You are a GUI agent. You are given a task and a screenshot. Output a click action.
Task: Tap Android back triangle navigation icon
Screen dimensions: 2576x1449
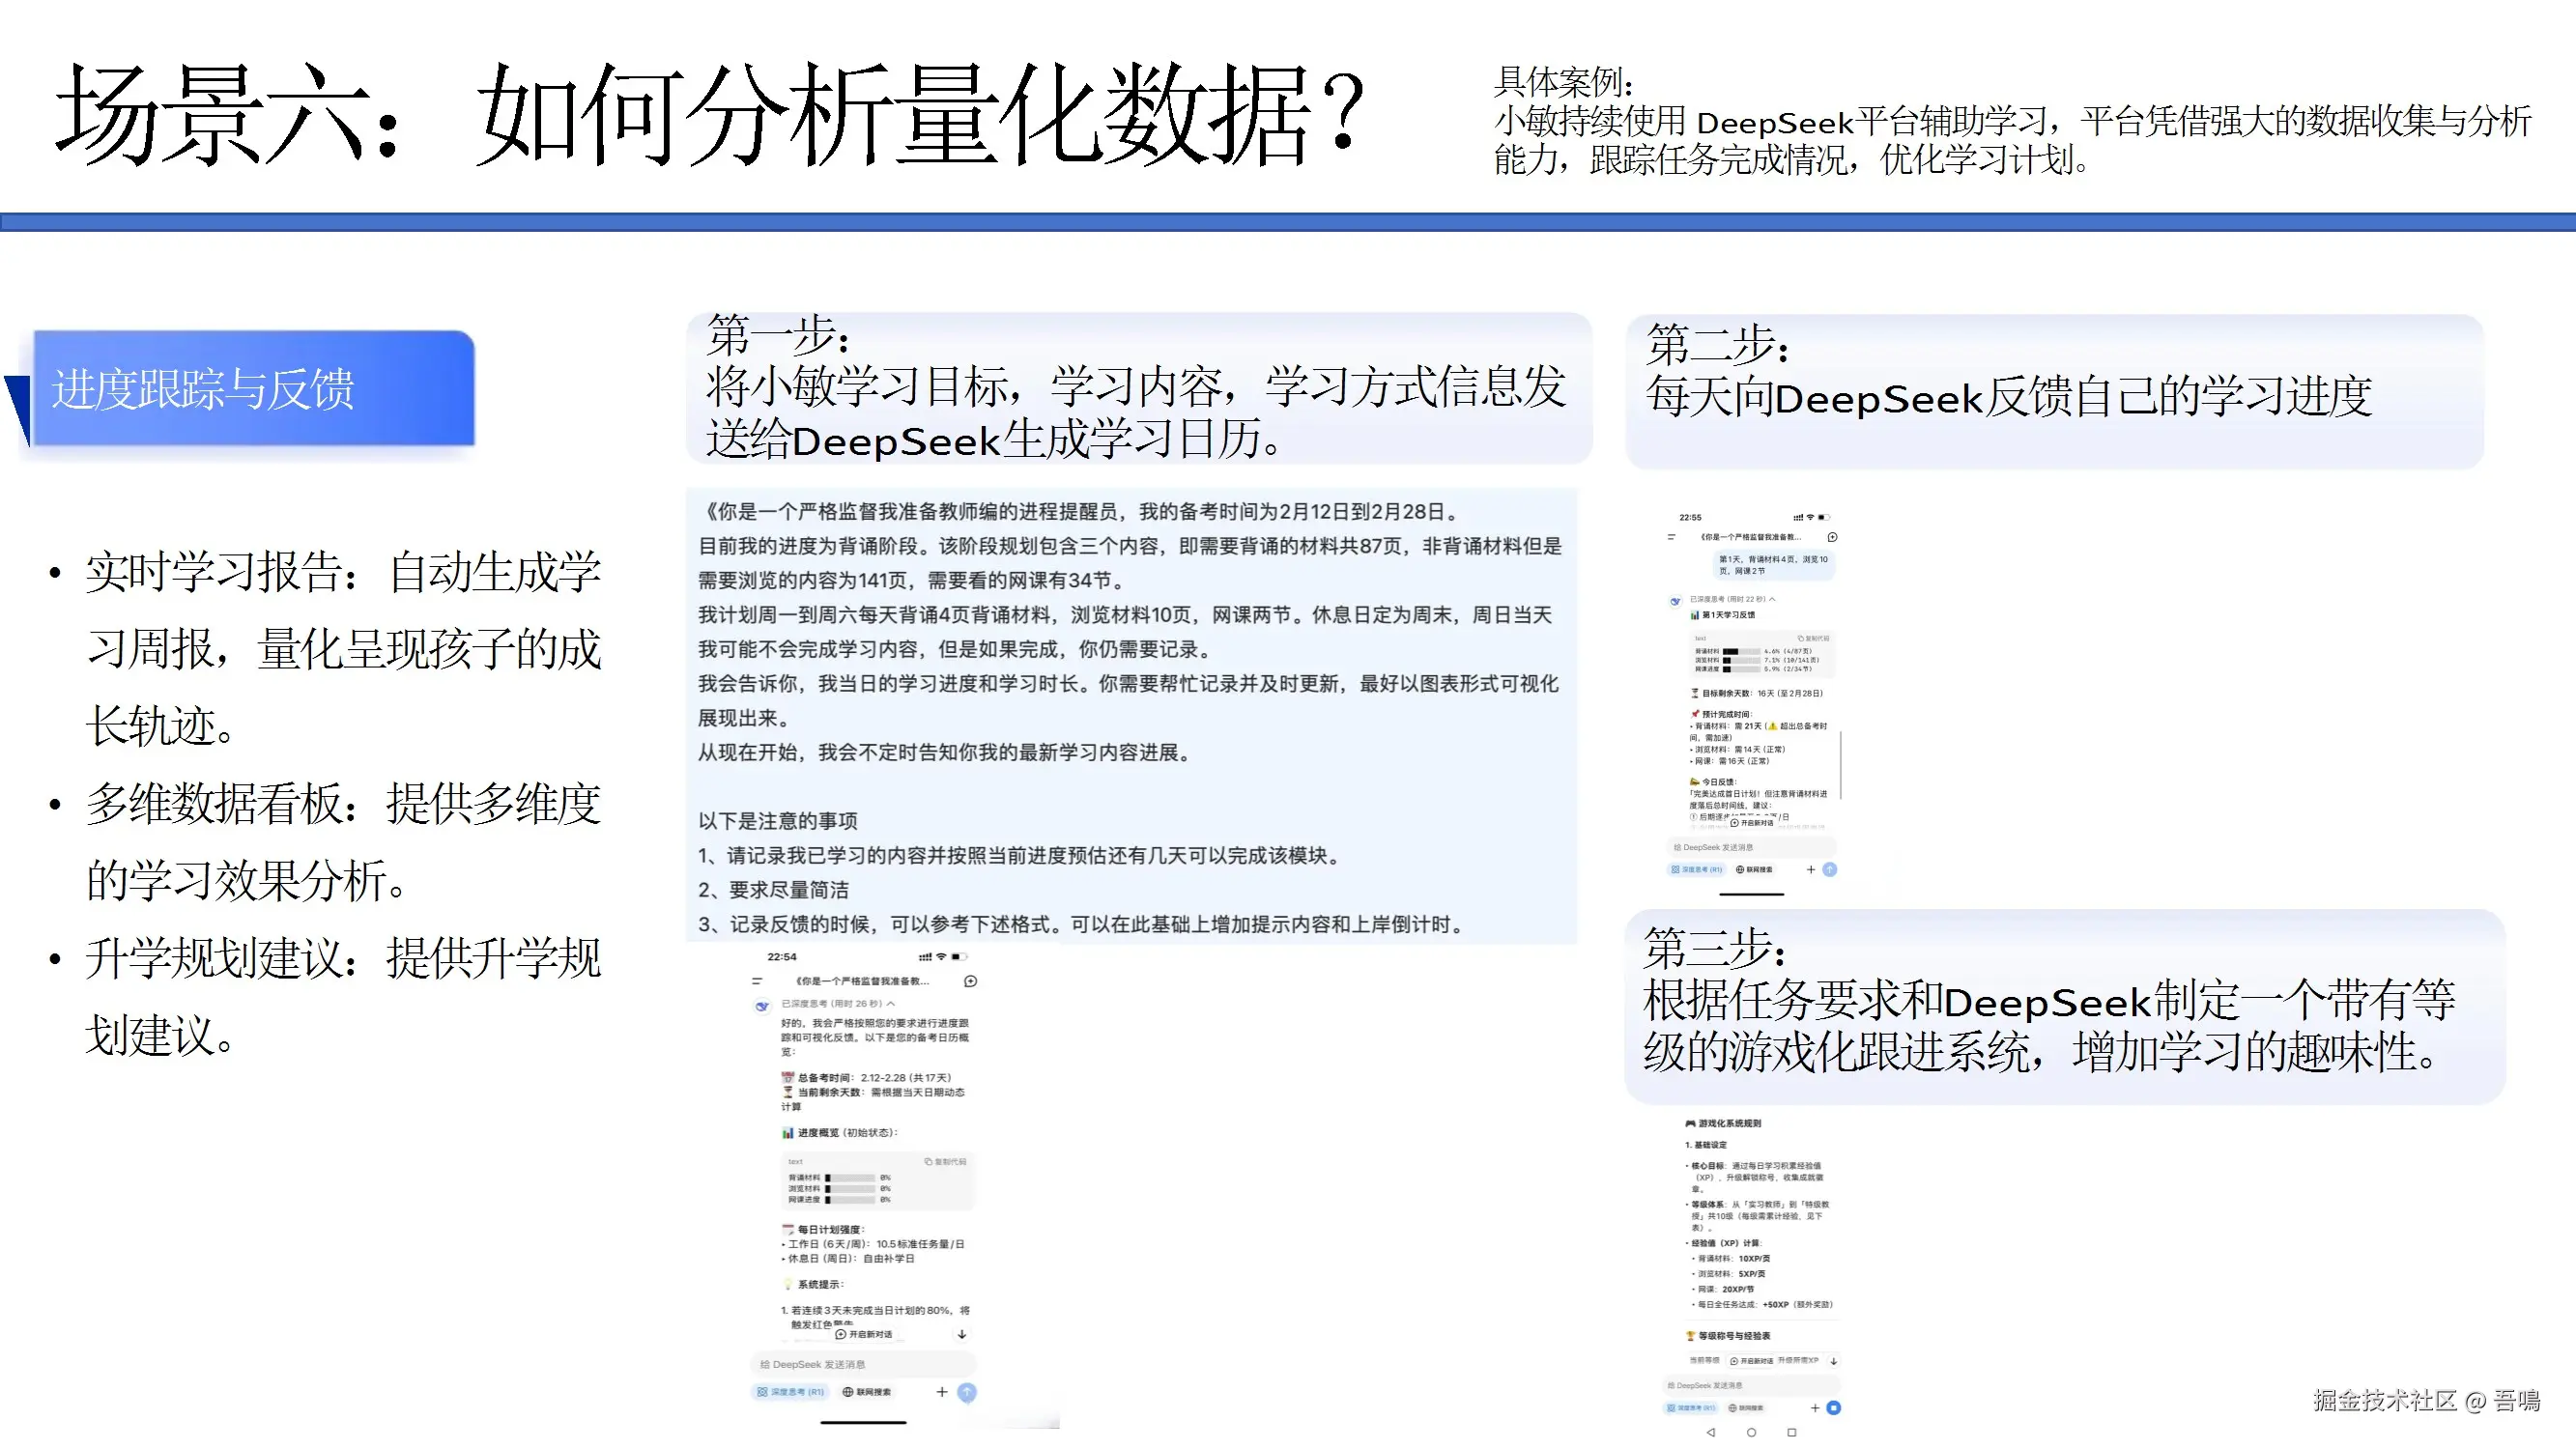point(1711,1432)
